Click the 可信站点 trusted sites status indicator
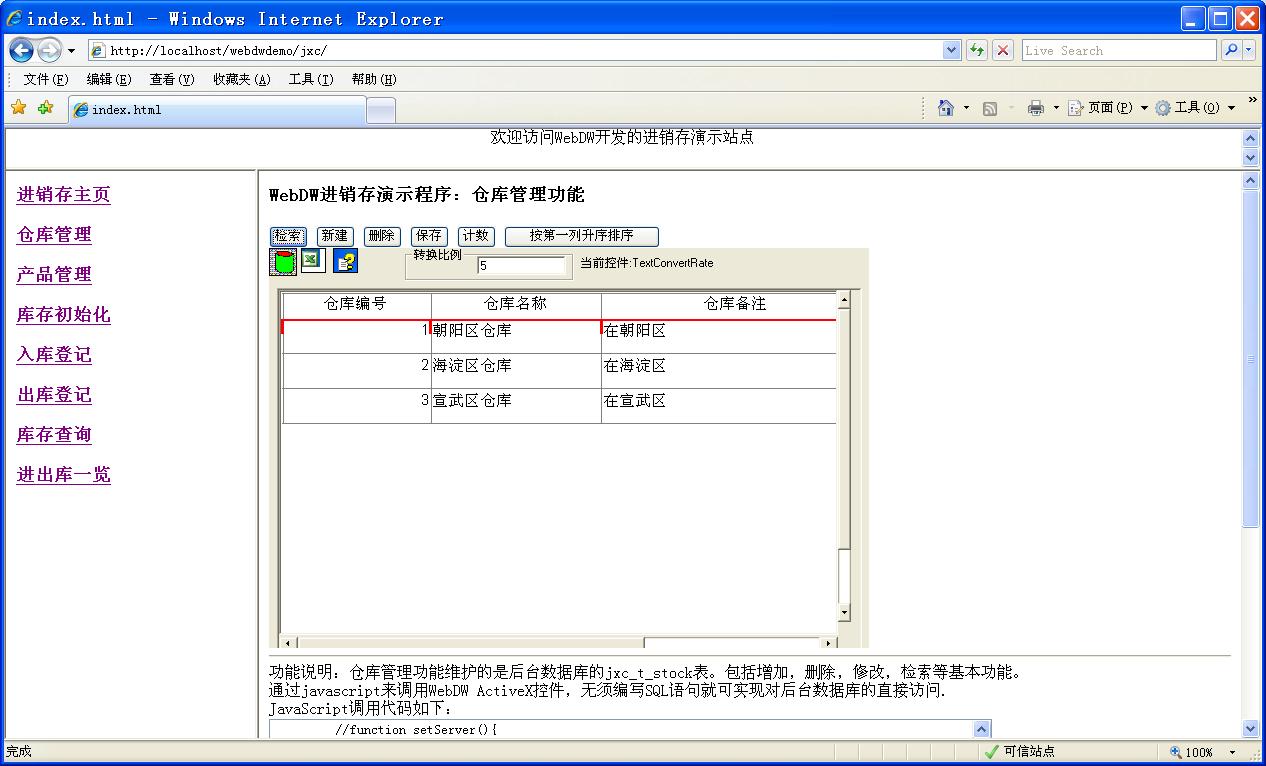1266x766 pixels. 1020,752
